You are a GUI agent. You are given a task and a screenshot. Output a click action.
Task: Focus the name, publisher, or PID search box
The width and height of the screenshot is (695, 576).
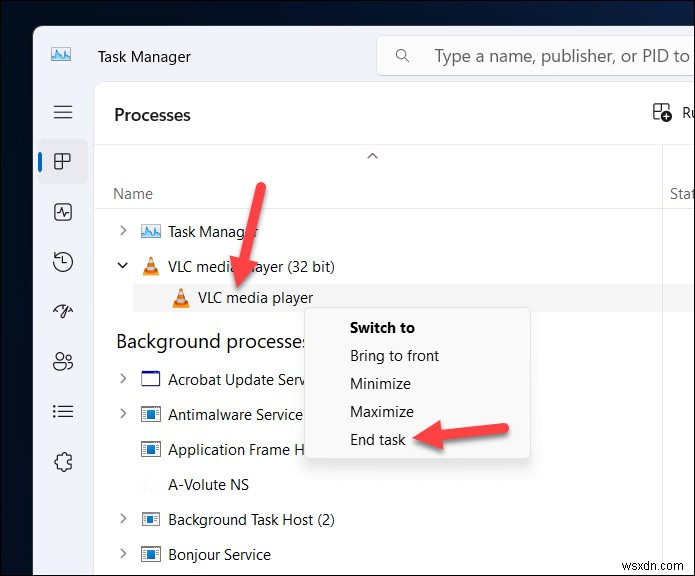535,56
